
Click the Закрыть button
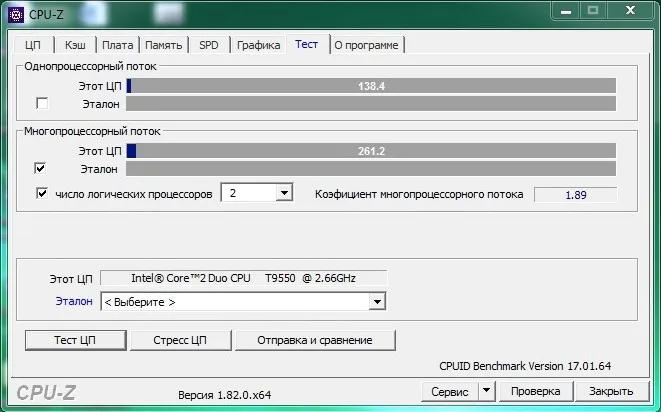point(611,391)
